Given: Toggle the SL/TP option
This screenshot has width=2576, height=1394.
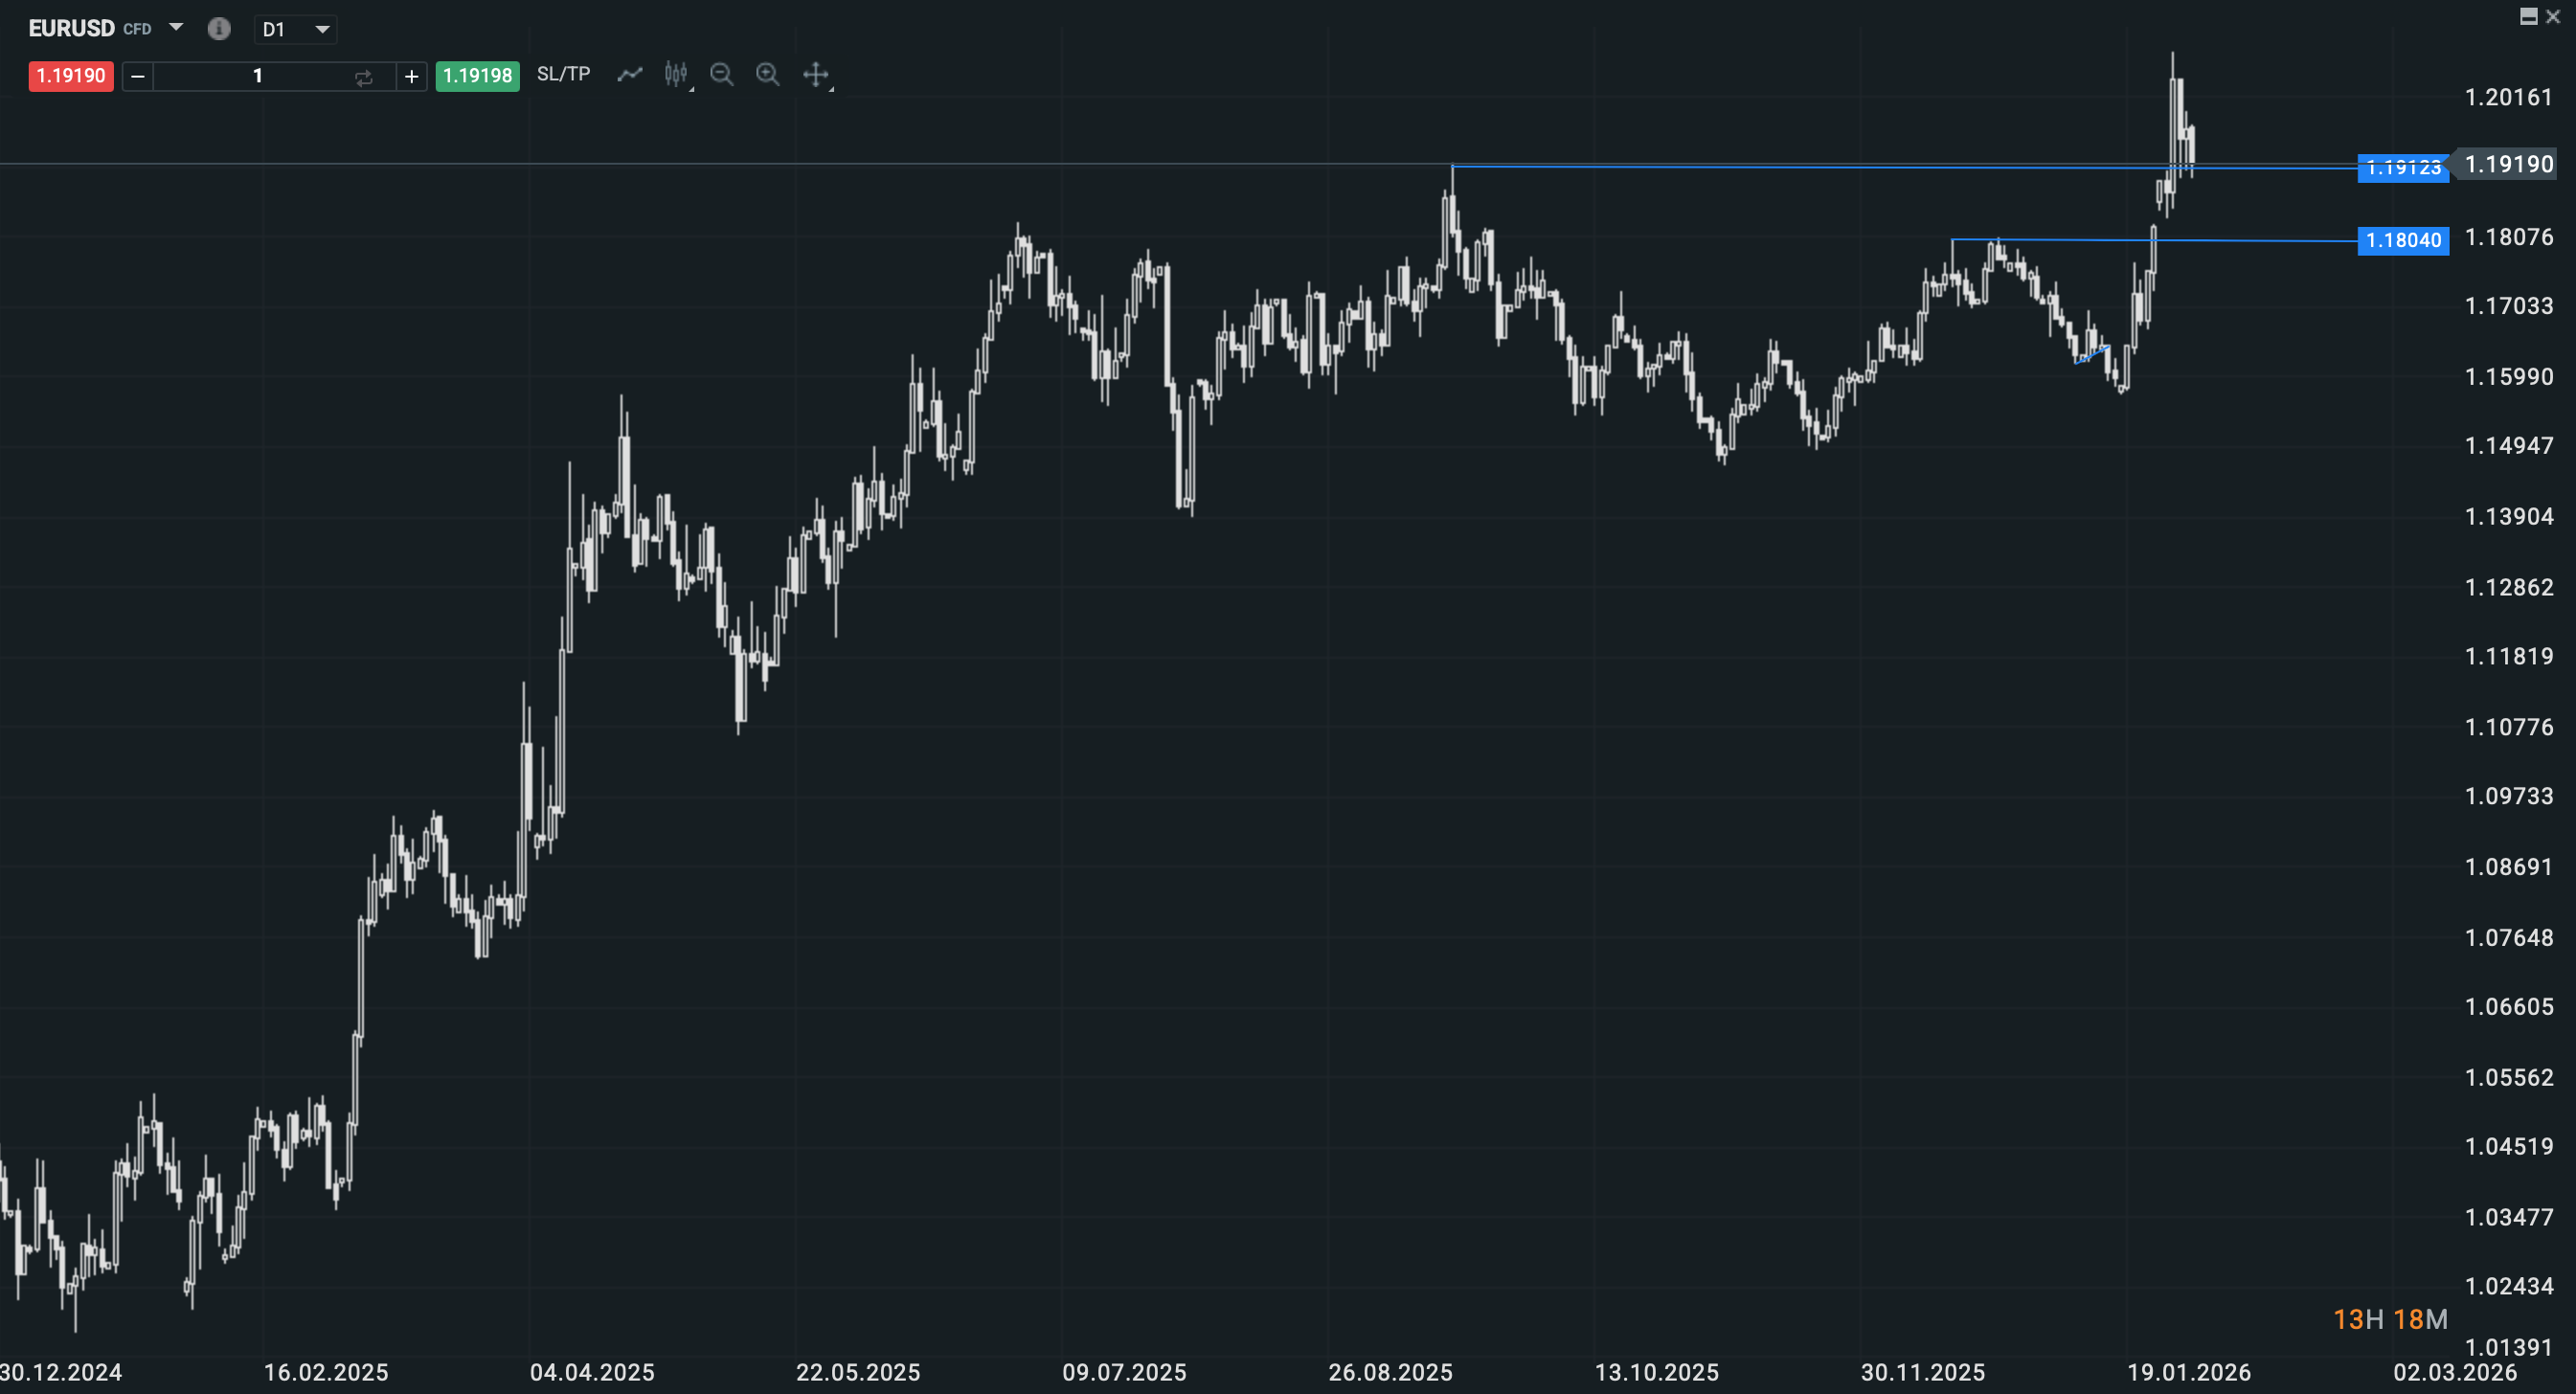Looking at the screenshot, I should (563, 75).
